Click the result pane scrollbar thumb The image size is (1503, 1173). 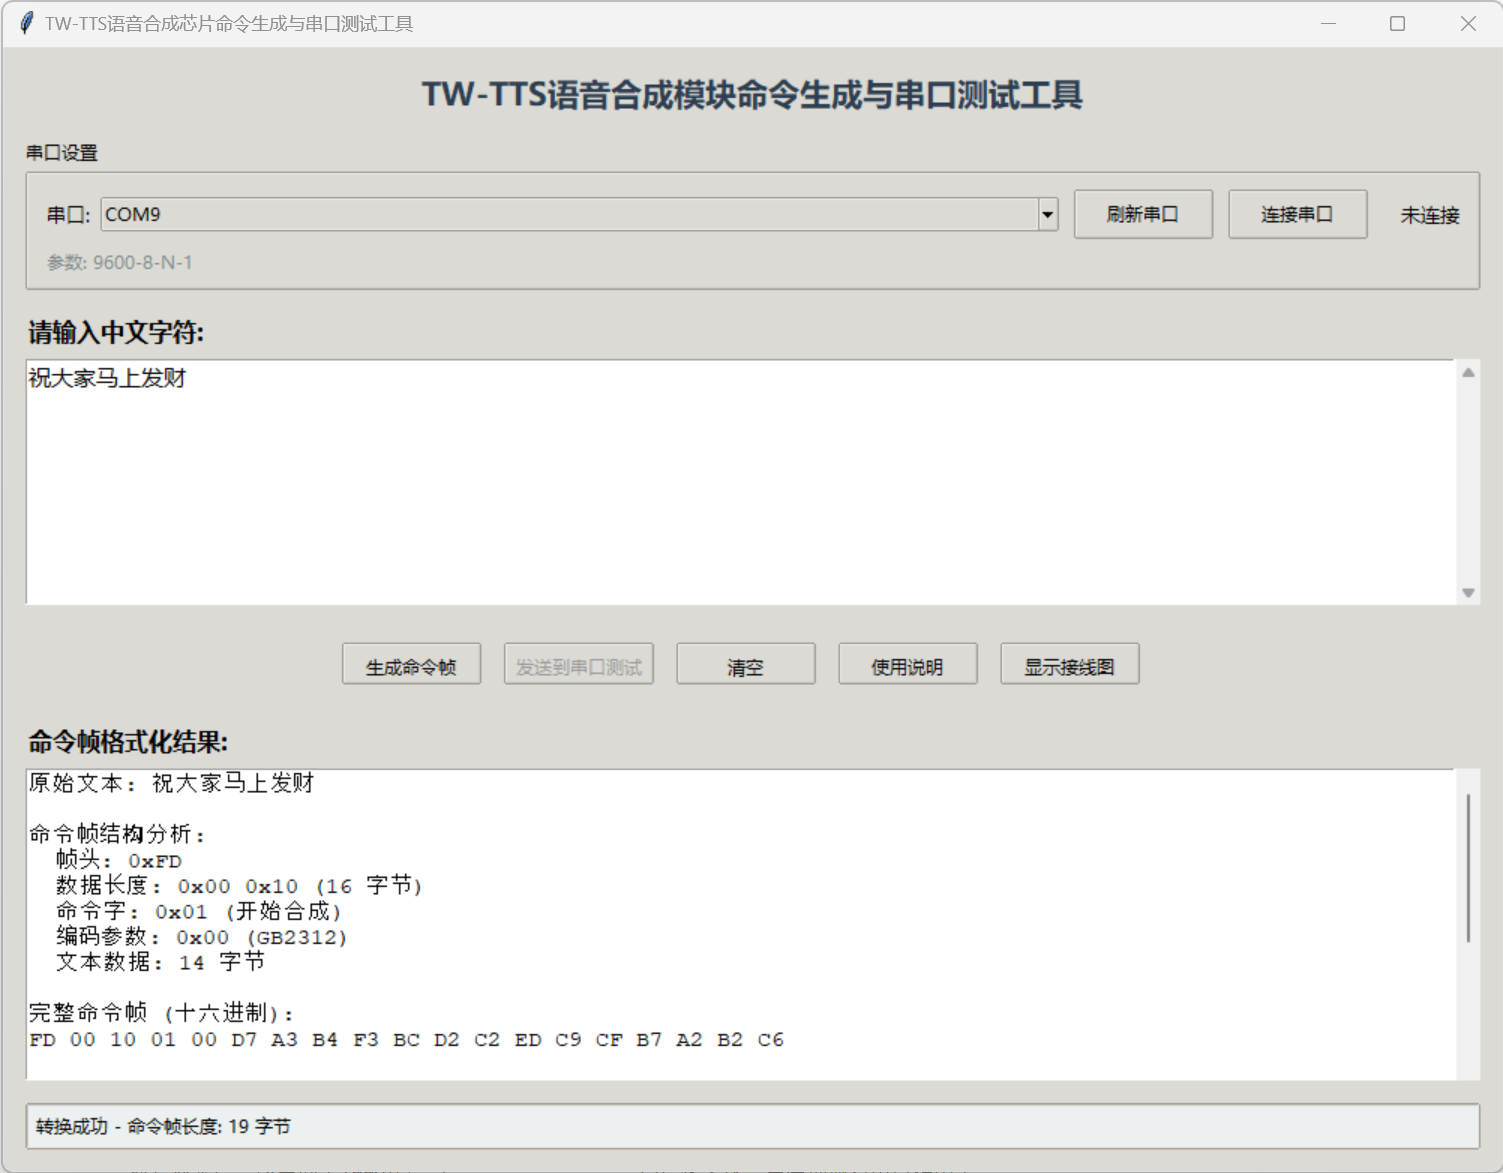tap(1467, 867)
